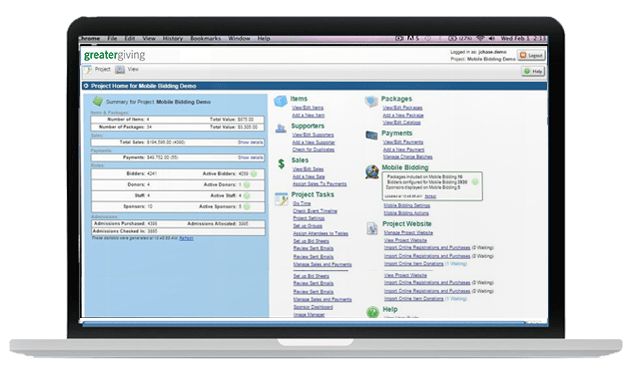Open Project Settings link

click(309, 218)
